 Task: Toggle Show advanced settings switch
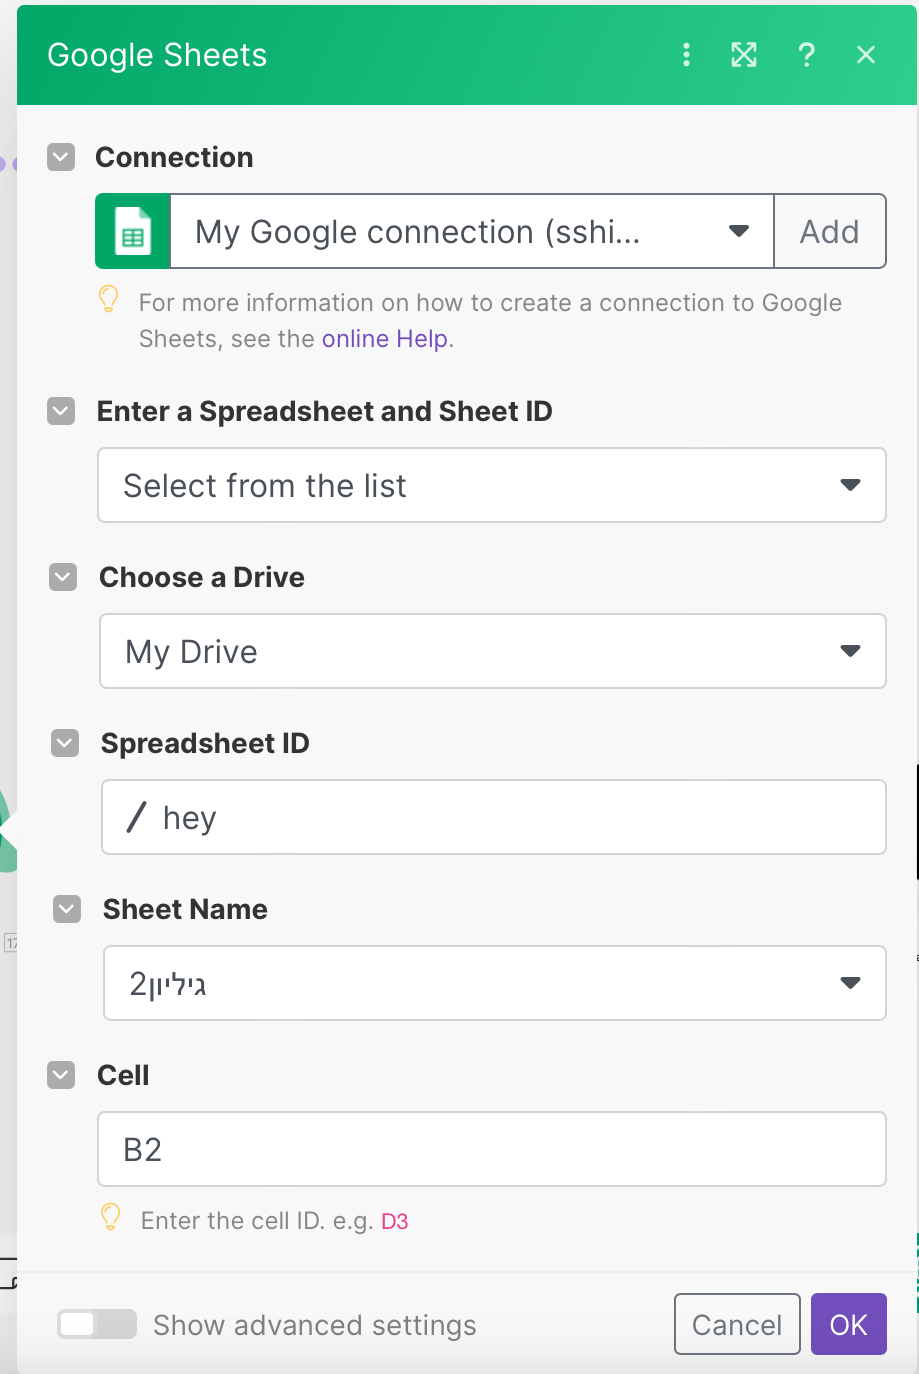pyautogui.click(x=97, y=1324)
